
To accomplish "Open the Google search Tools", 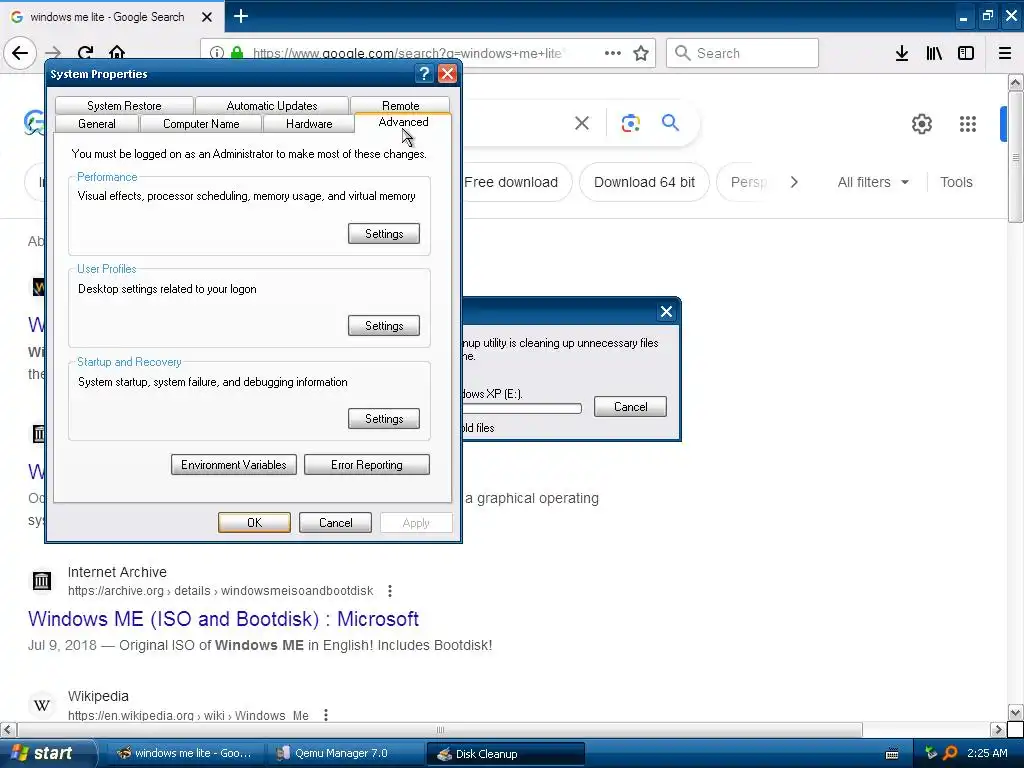I will pos(956,182).
